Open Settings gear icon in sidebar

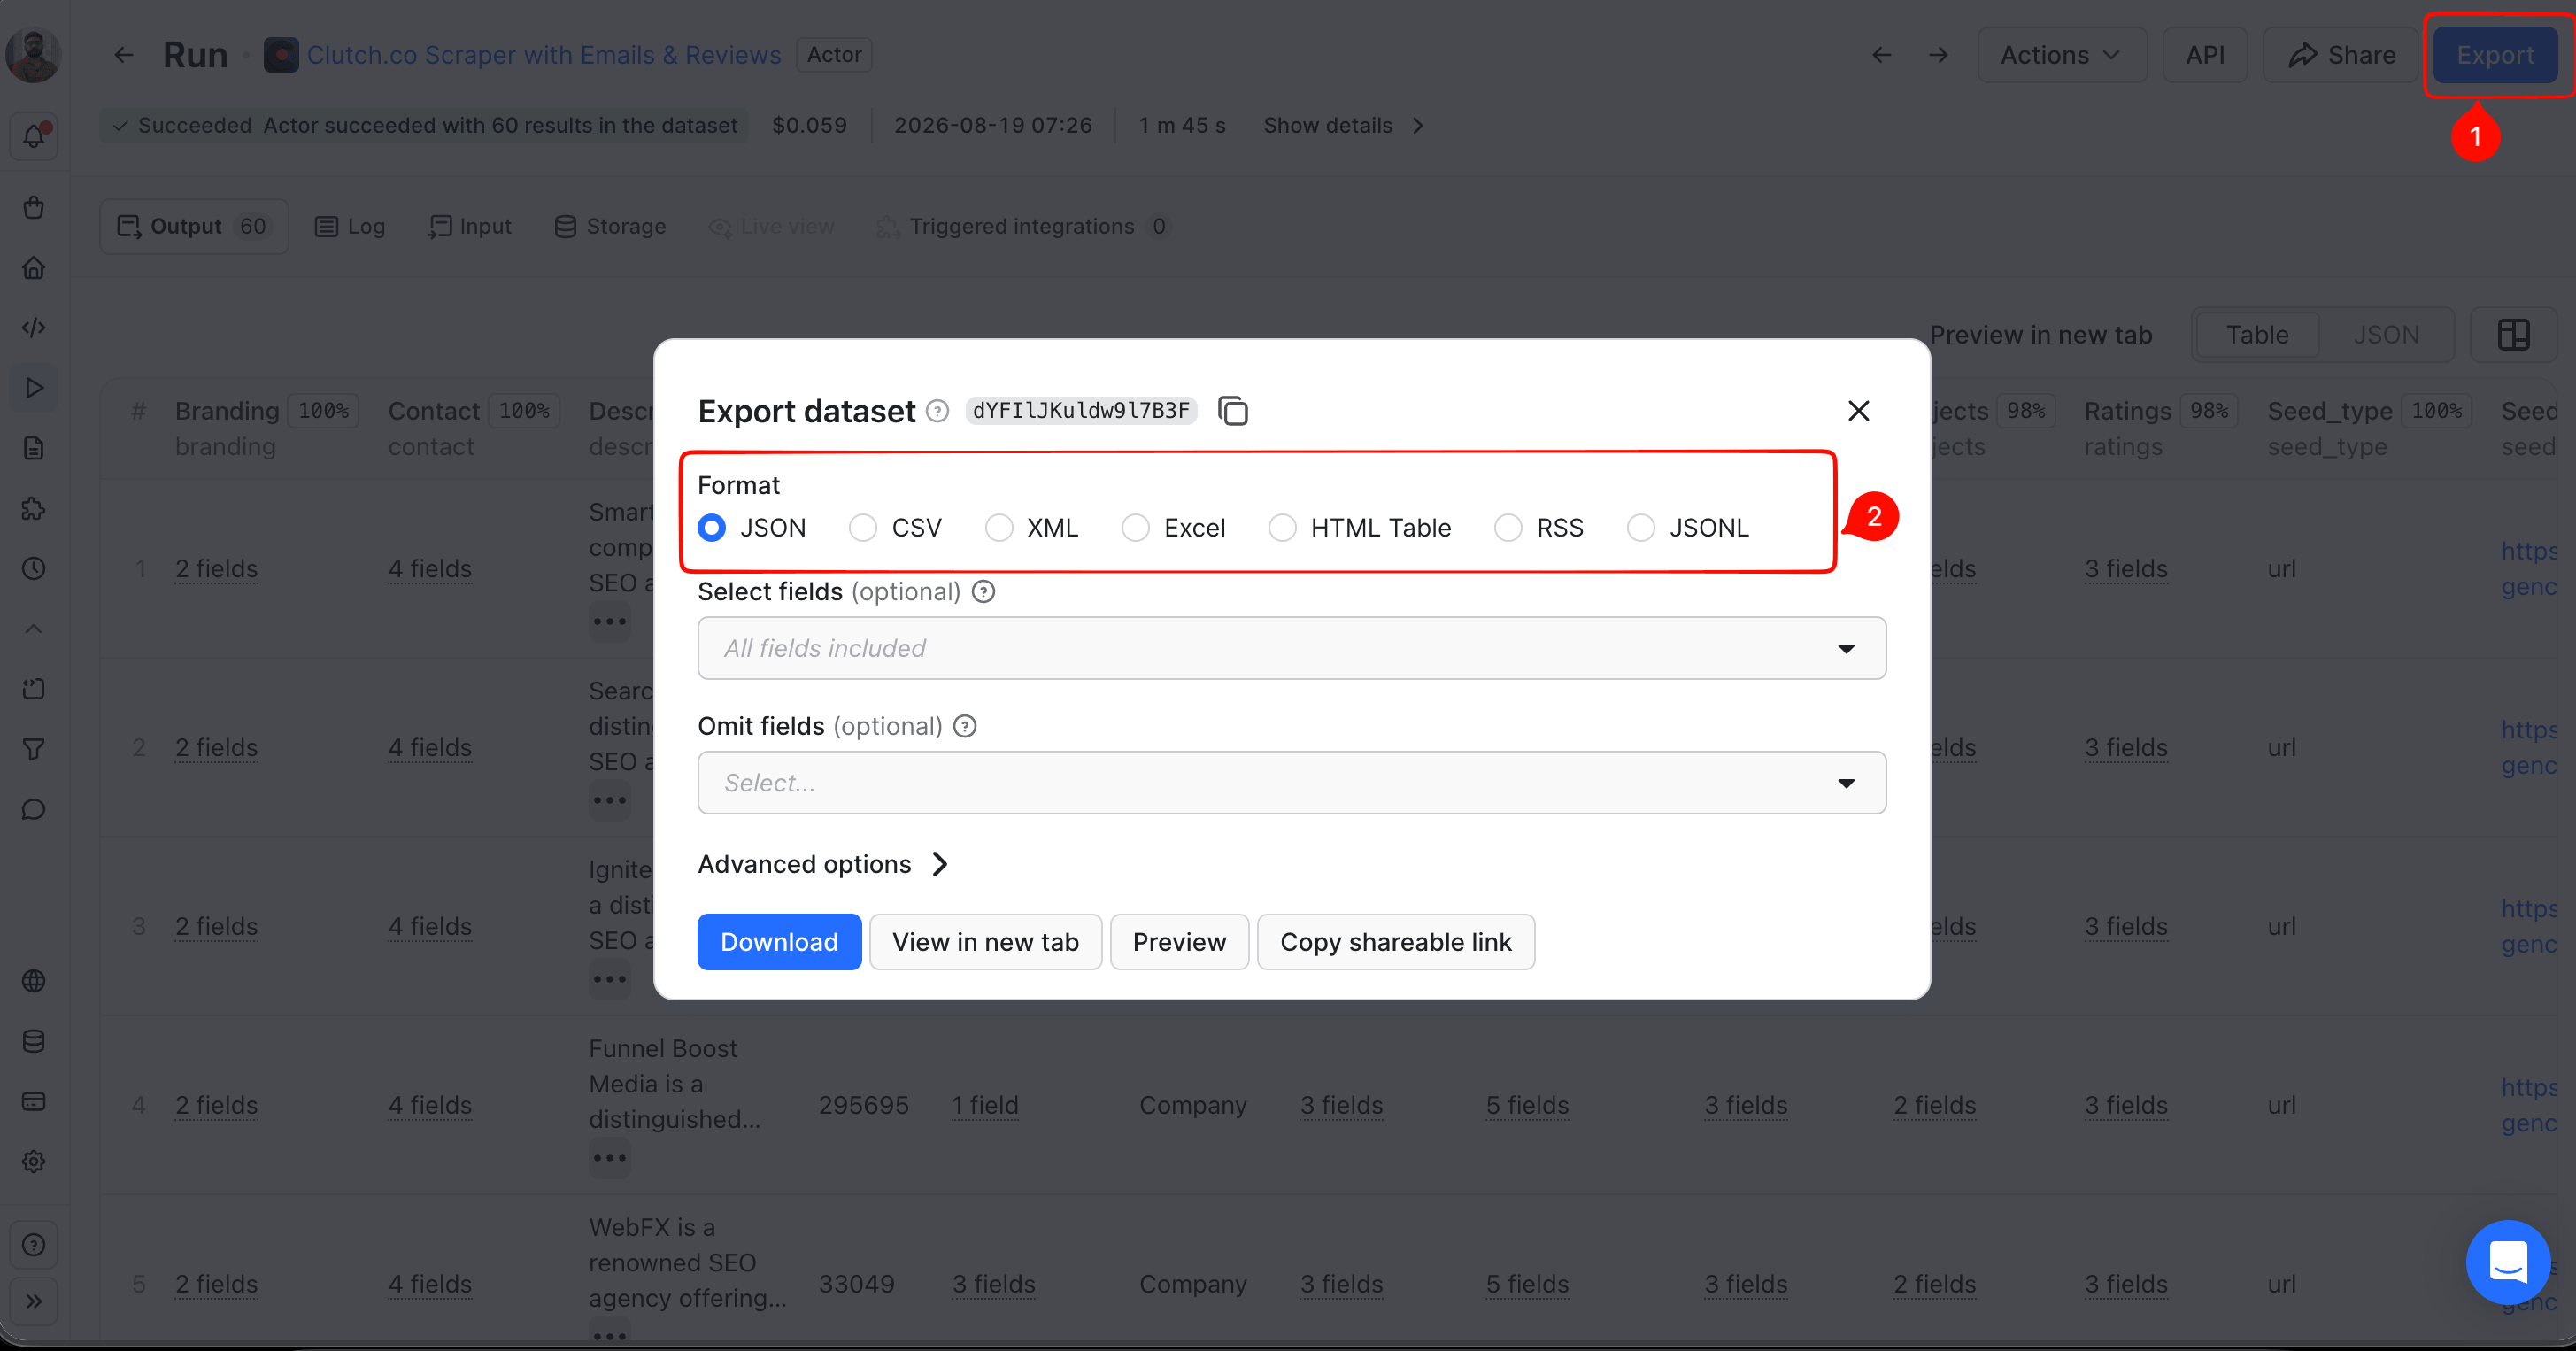33,1161
